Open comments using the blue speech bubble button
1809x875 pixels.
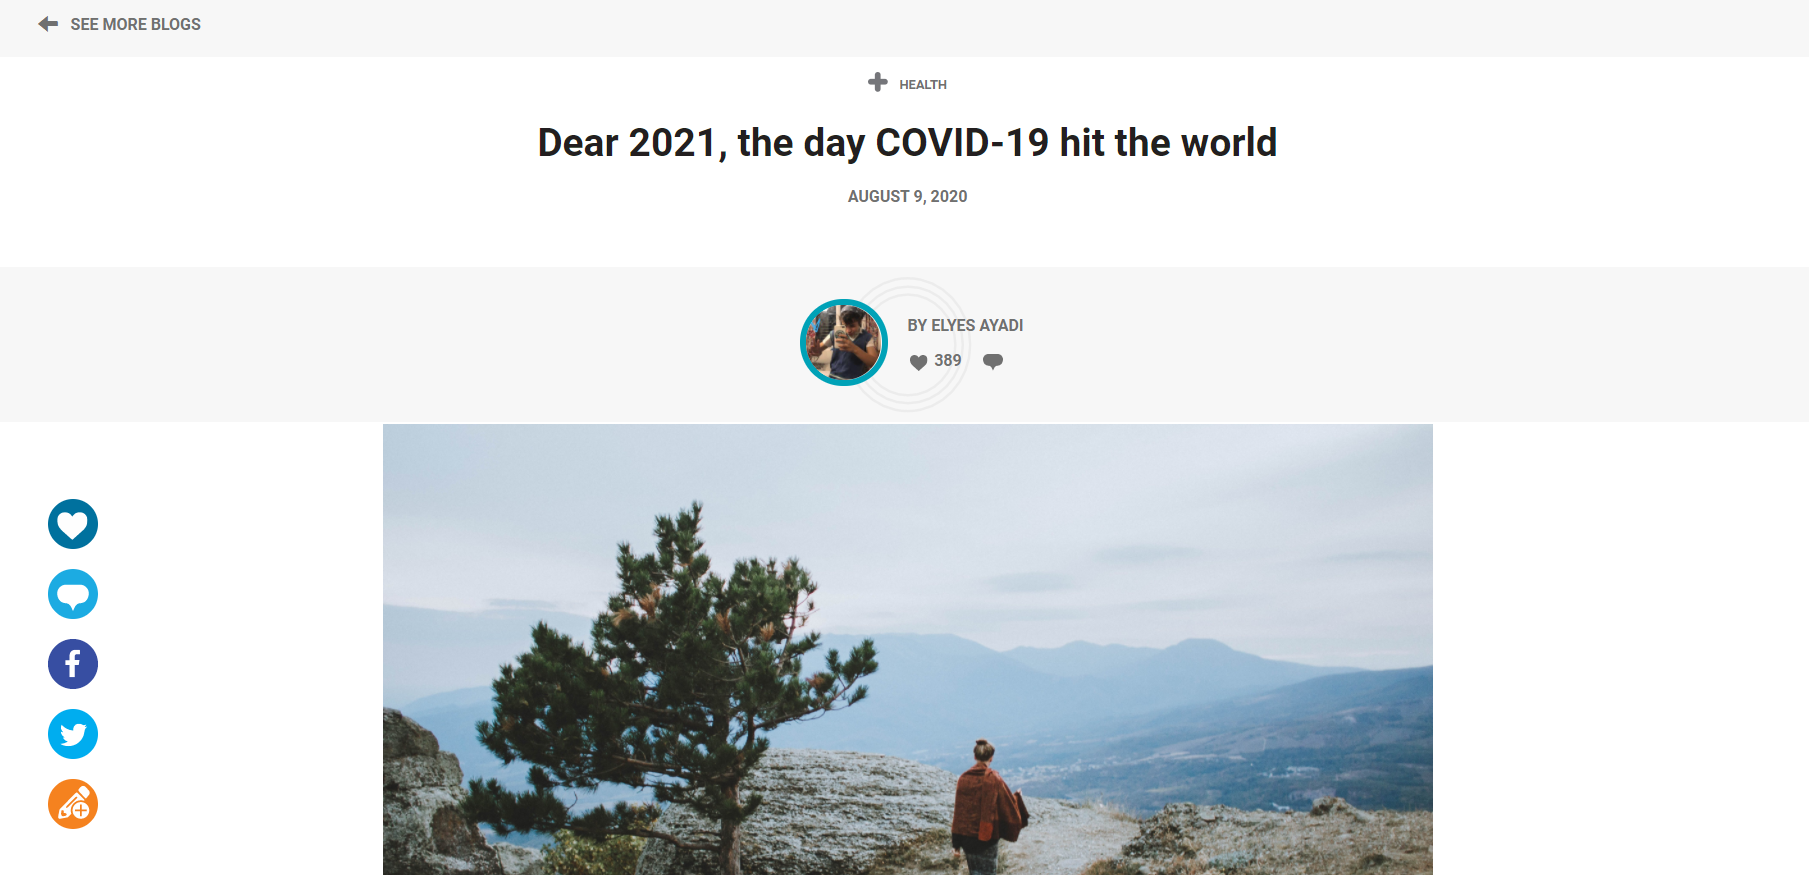pos(73,594)
